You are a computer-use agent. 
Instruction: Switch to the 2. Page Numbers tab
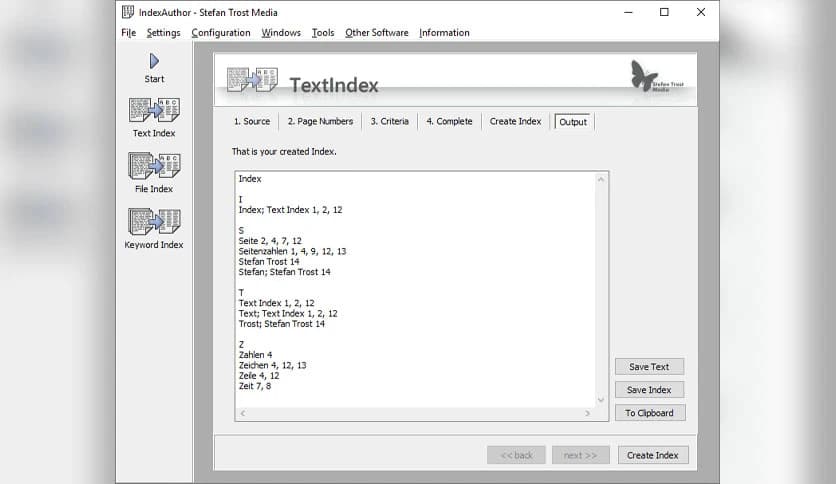[320, 122]
